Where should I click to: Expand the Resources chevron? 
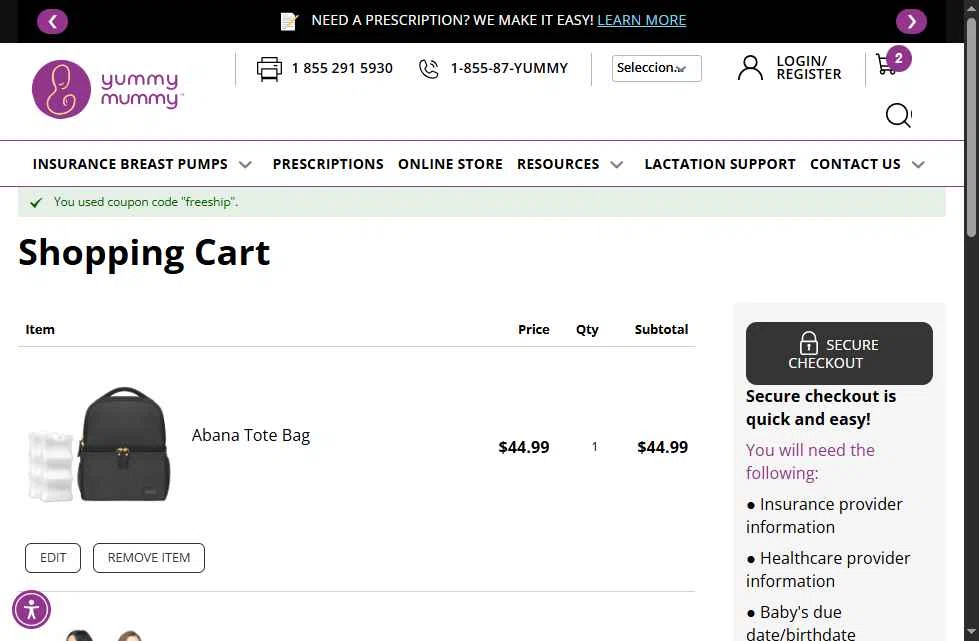616,165
